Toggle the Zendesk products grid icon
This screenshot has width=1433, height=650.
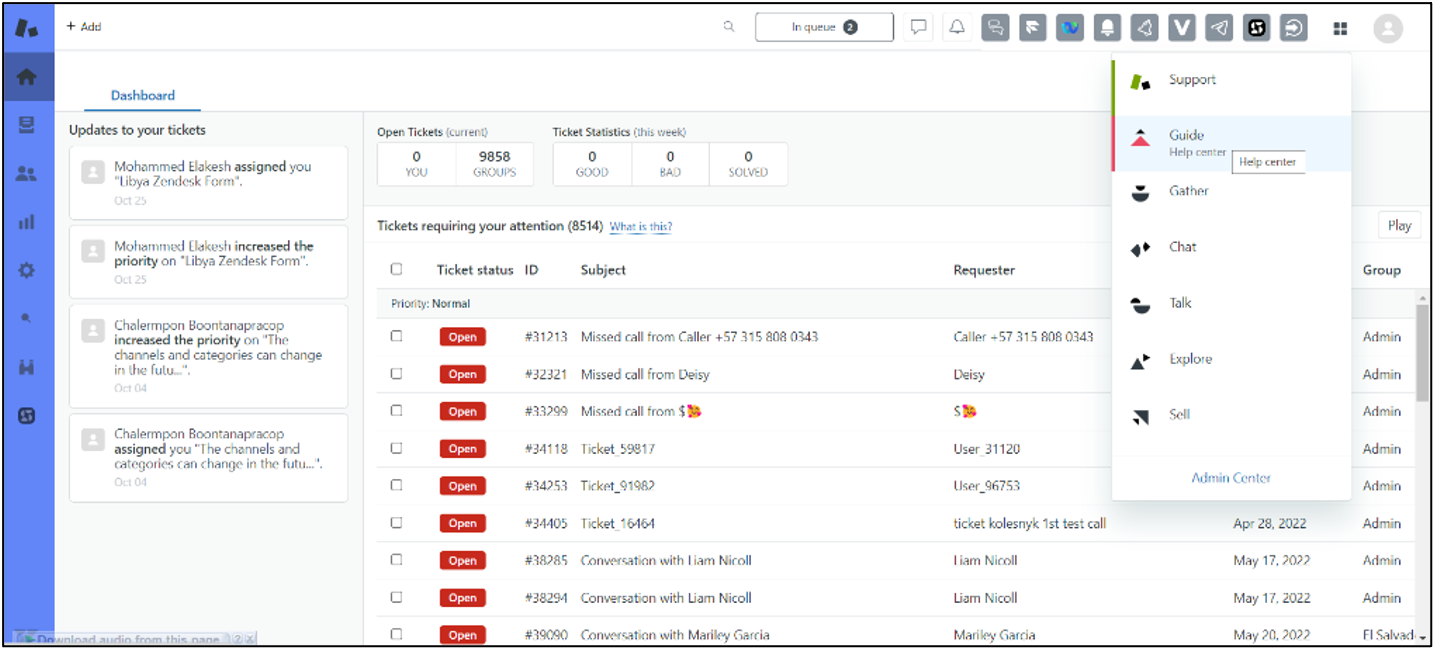tap(1340, 28)
